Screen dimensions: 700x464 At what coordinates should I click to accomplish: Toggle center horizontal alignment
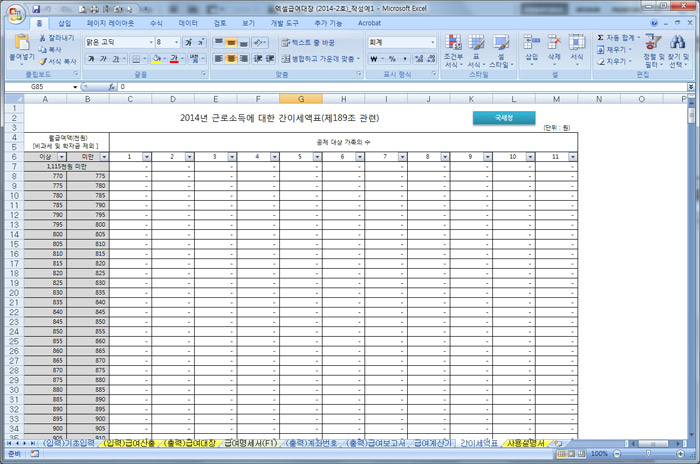231,59
